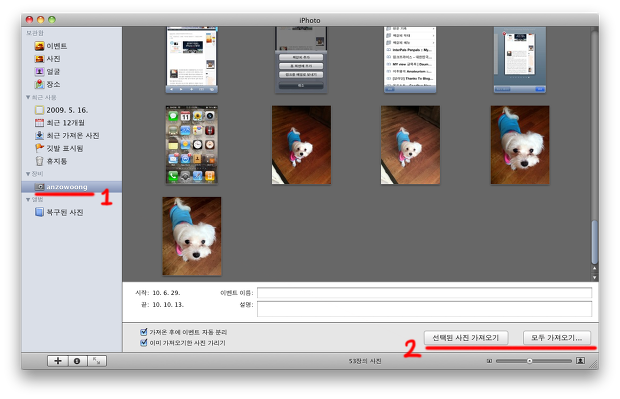Screen dimensions: 620x399
Task: Select the 최근 가져온 사진 import icon
Action: (39, 135)
